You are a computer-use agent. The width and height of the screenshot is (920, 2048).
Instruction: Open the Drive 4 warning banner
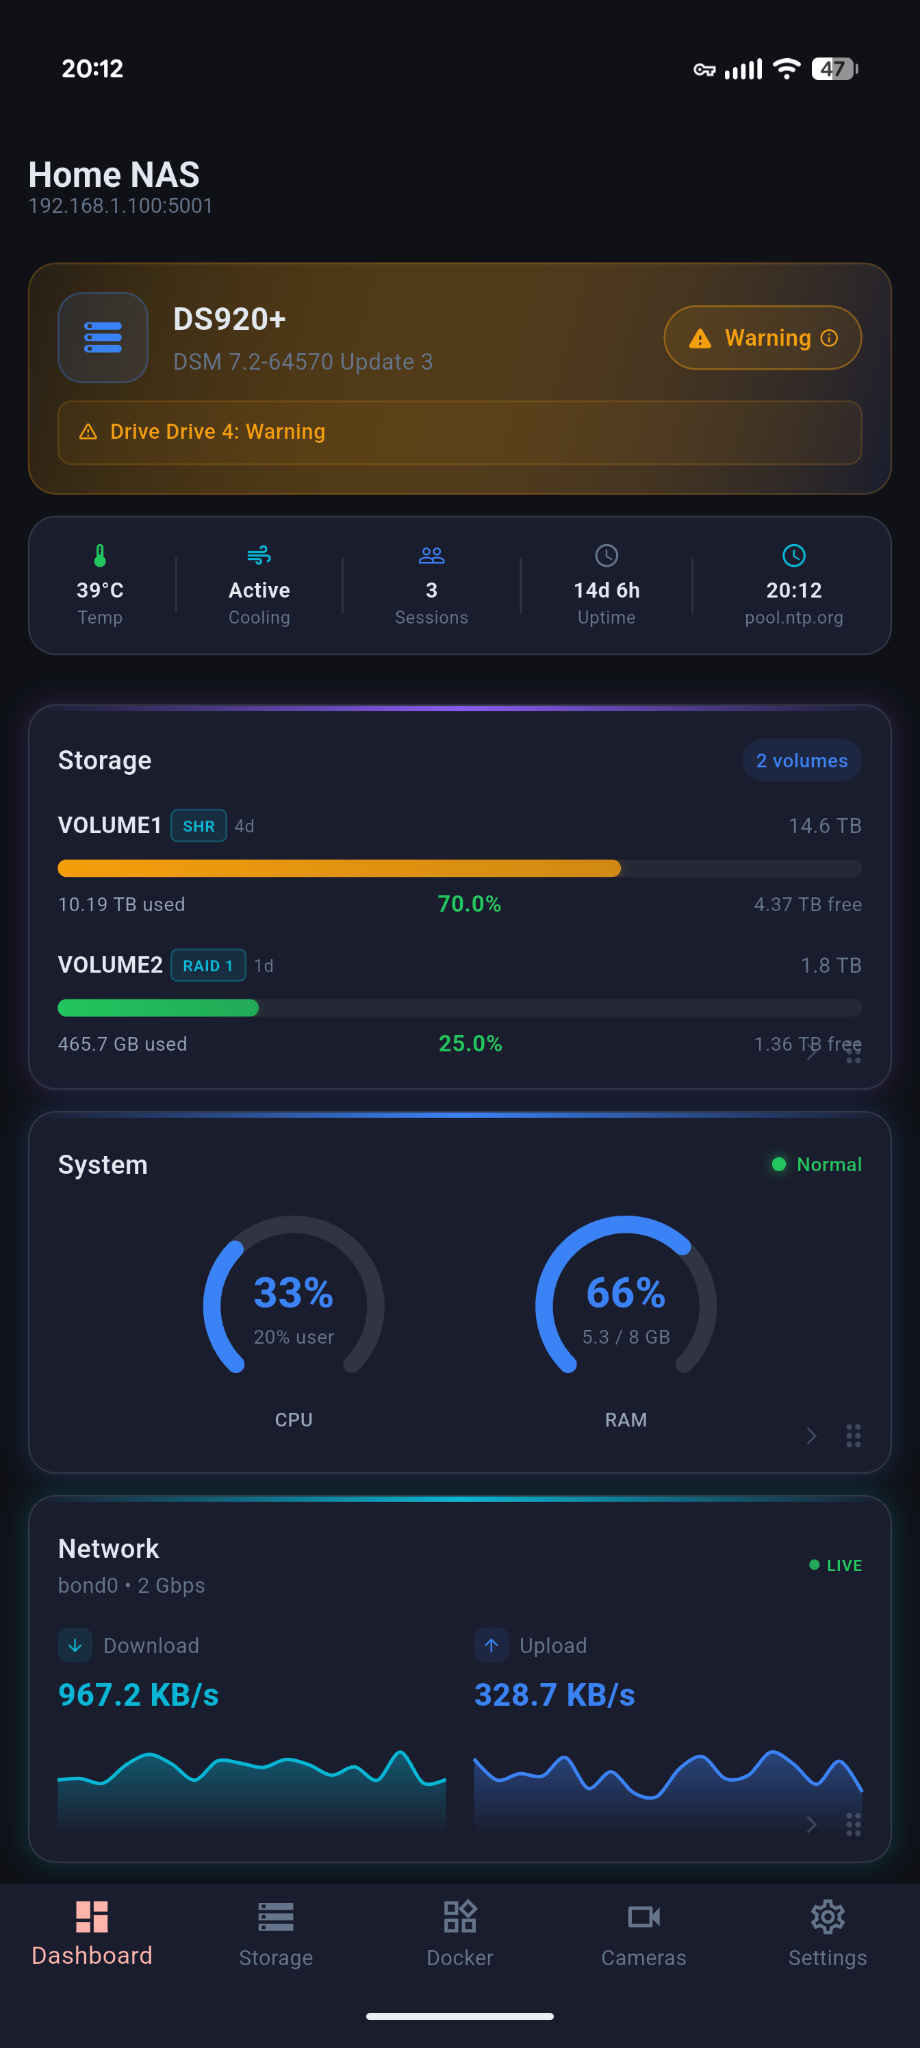(459, 433)
